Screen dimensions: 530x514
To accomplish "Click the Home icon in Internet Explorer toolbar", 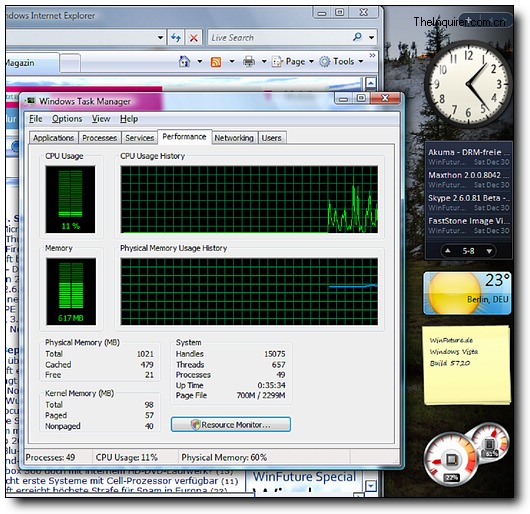I will pos(184,62).
